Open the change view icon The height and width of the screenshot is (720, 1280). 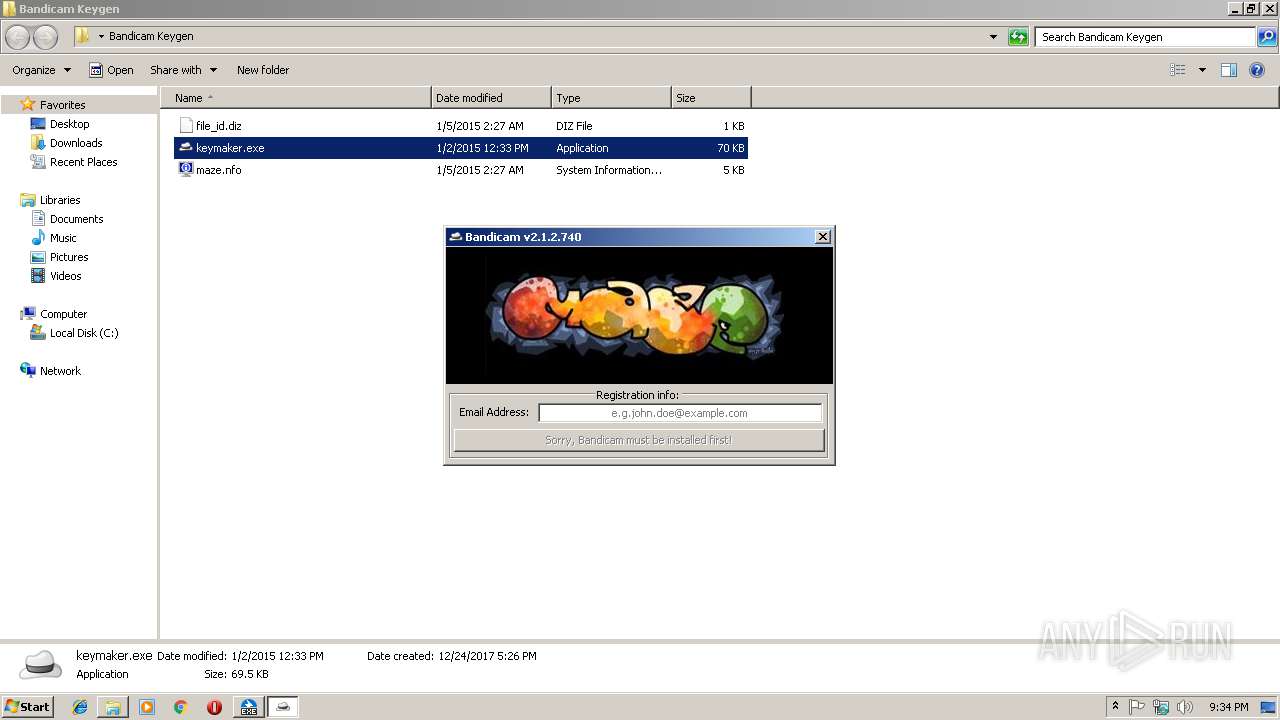tap(1178, 70)
